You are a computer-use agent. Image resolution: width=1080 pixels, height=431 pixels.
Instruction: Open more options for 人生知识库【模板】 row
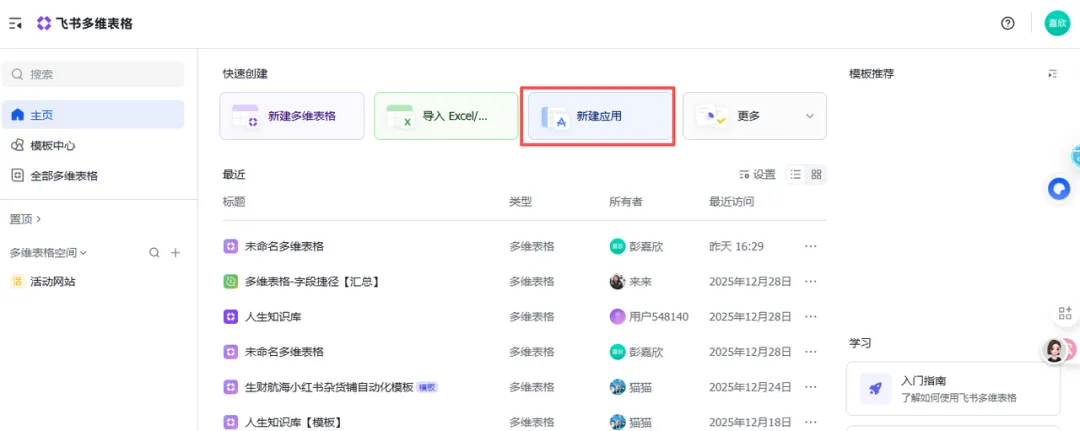[x=811, y=422]
